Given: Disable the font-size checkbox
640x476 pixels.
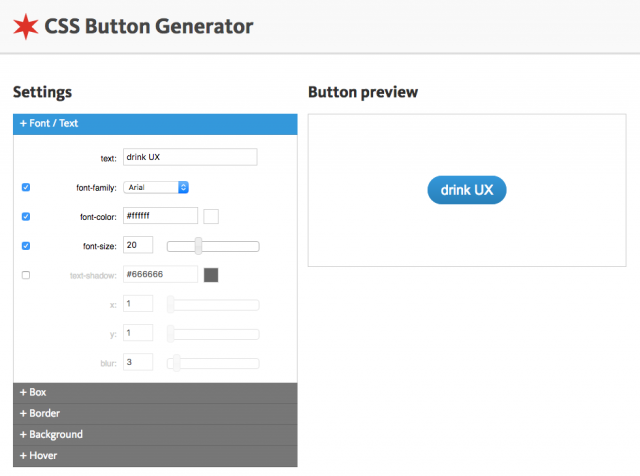Looking at the screenshot, I should 26,246.
